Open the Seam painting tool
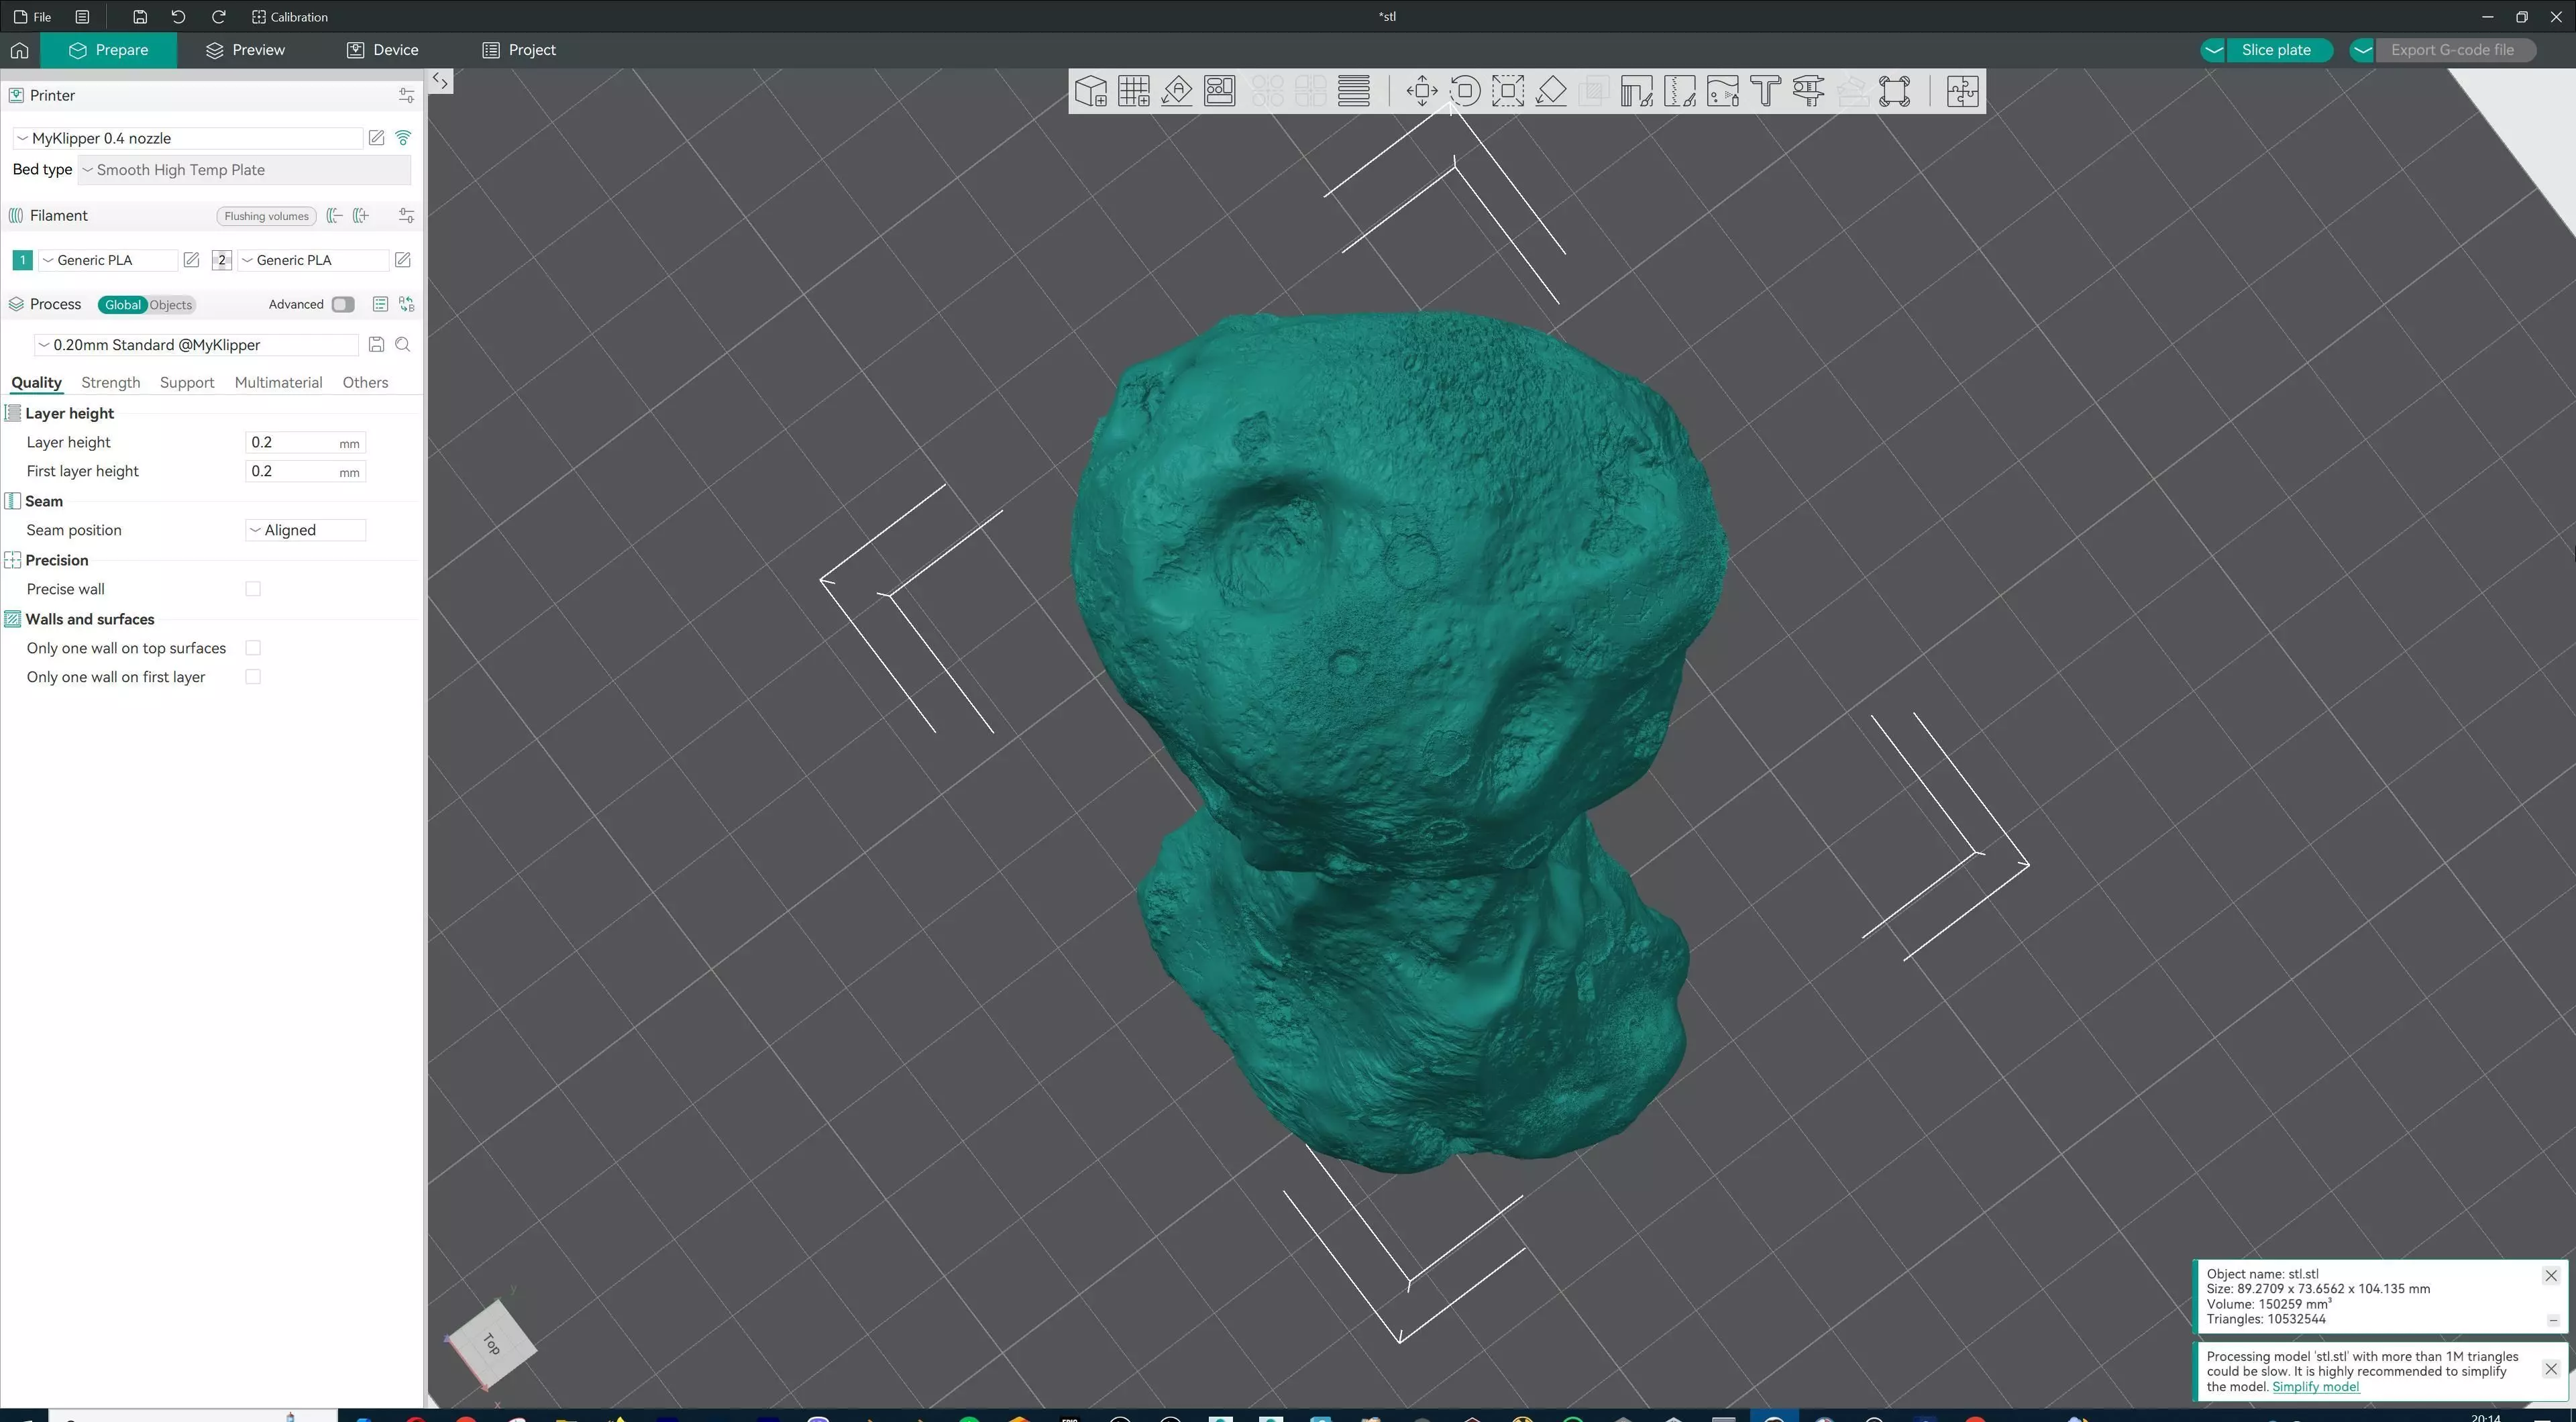2576x1422 pixels. pos(1679,91)
